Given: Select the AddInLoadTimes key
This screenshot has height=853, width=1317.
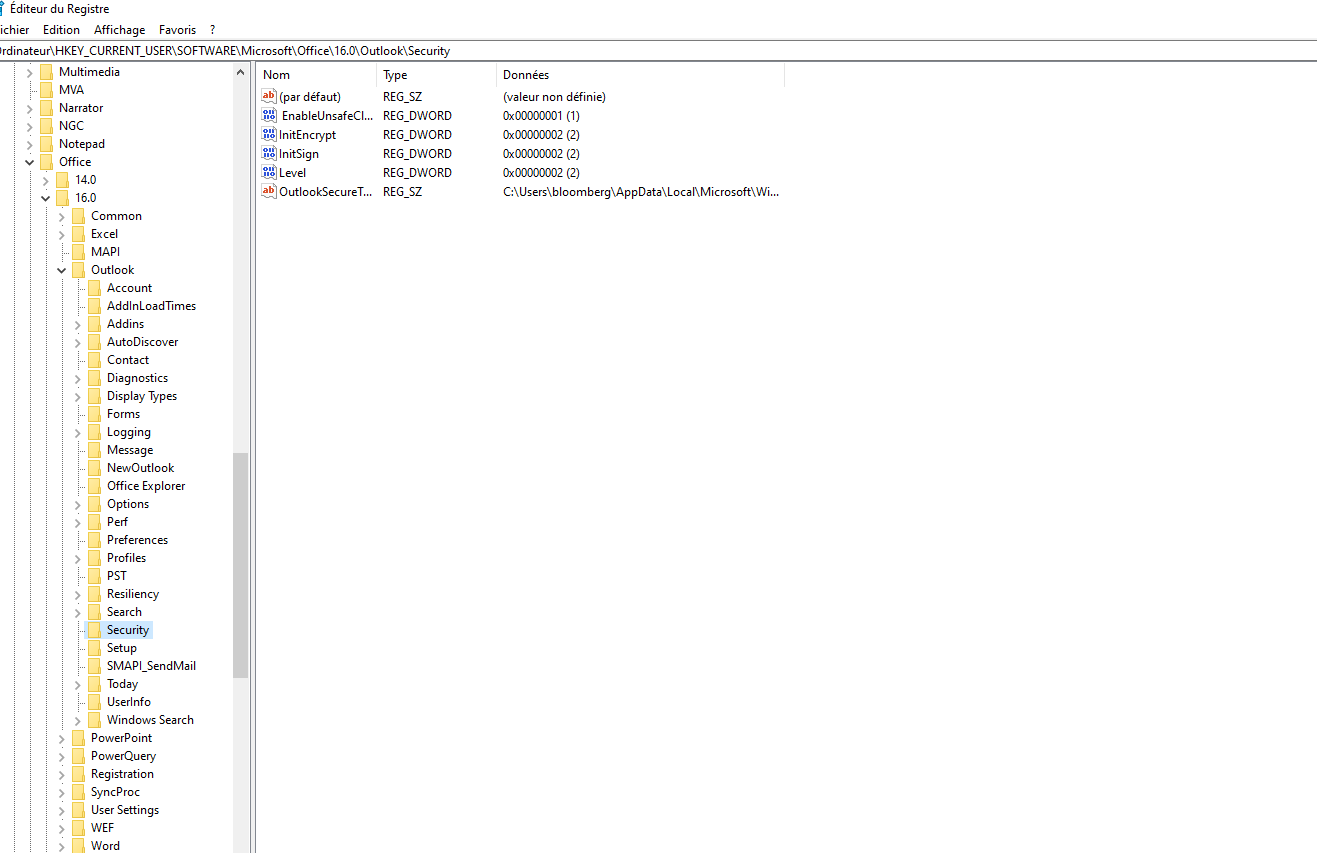Looking at the screenshot, I should pyautogui.click(x=151, y=306).
